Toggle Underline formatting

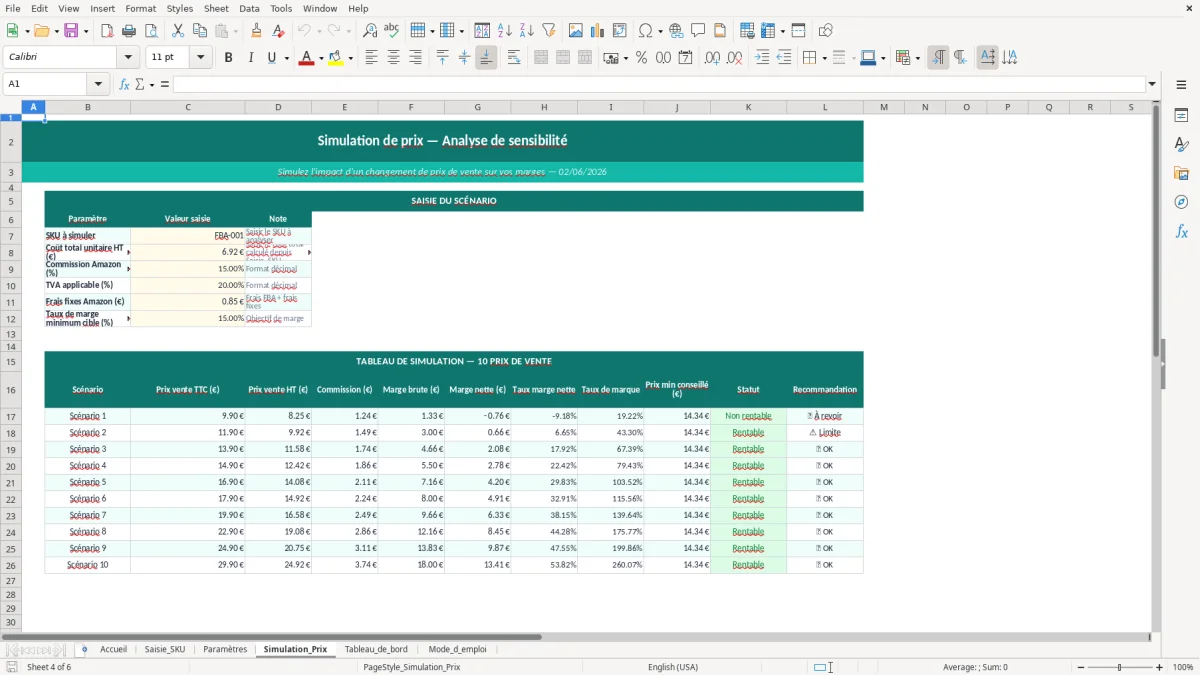click(x=271, y=58)
